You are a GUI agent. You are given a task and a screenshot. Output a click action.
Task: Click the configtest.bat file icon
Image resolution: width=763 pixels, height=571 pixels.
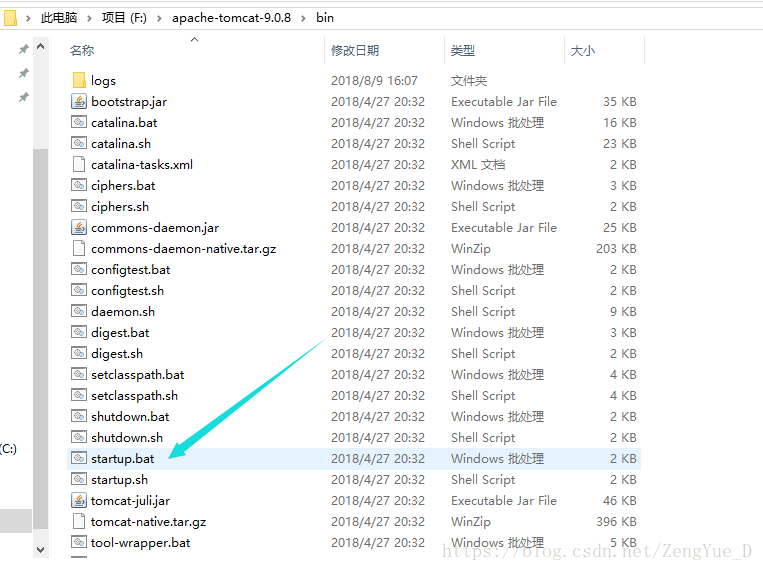(x=79, y=269)
